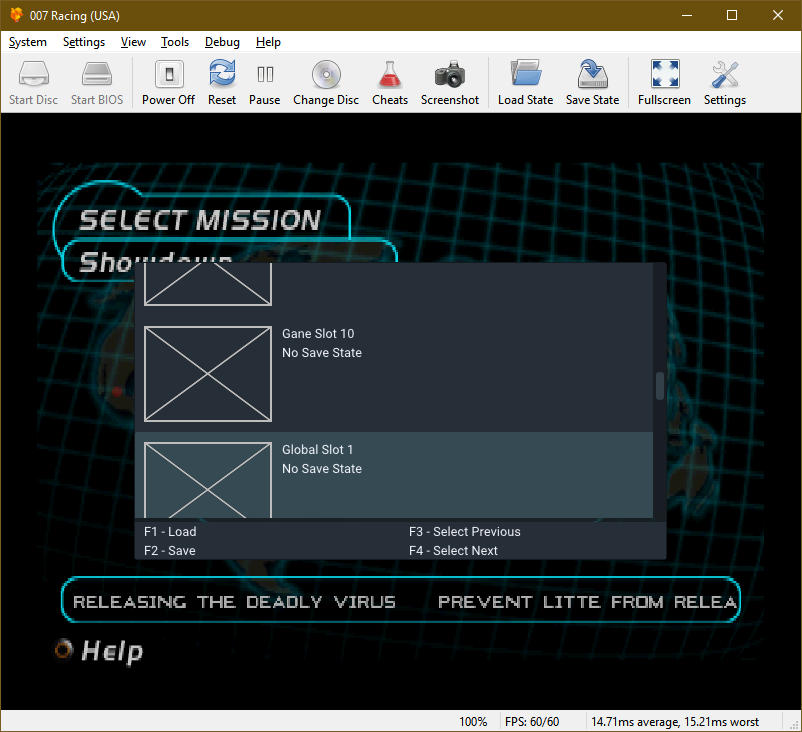Open the Tools menu

[175, 42]
